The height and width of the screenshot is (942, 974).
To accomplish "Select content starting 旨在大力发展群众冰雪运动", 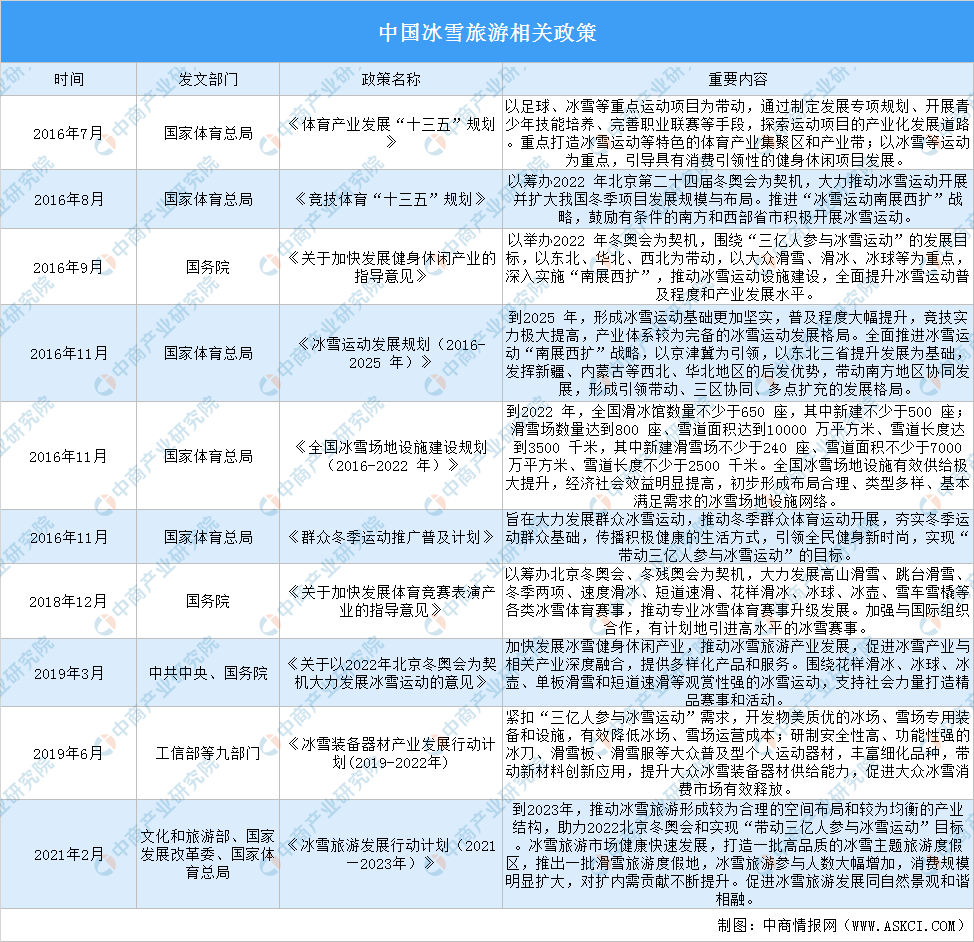I will (x=737, y=537).
